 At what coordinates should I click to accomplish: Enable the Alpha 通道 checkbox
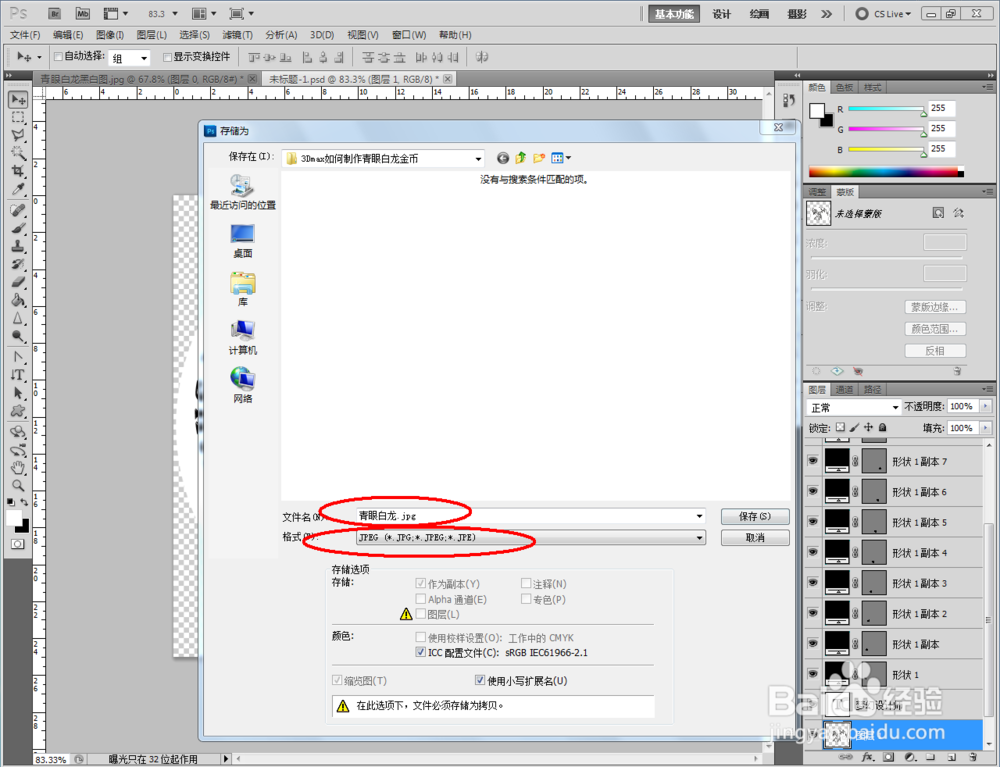click(x=419, y=599)
